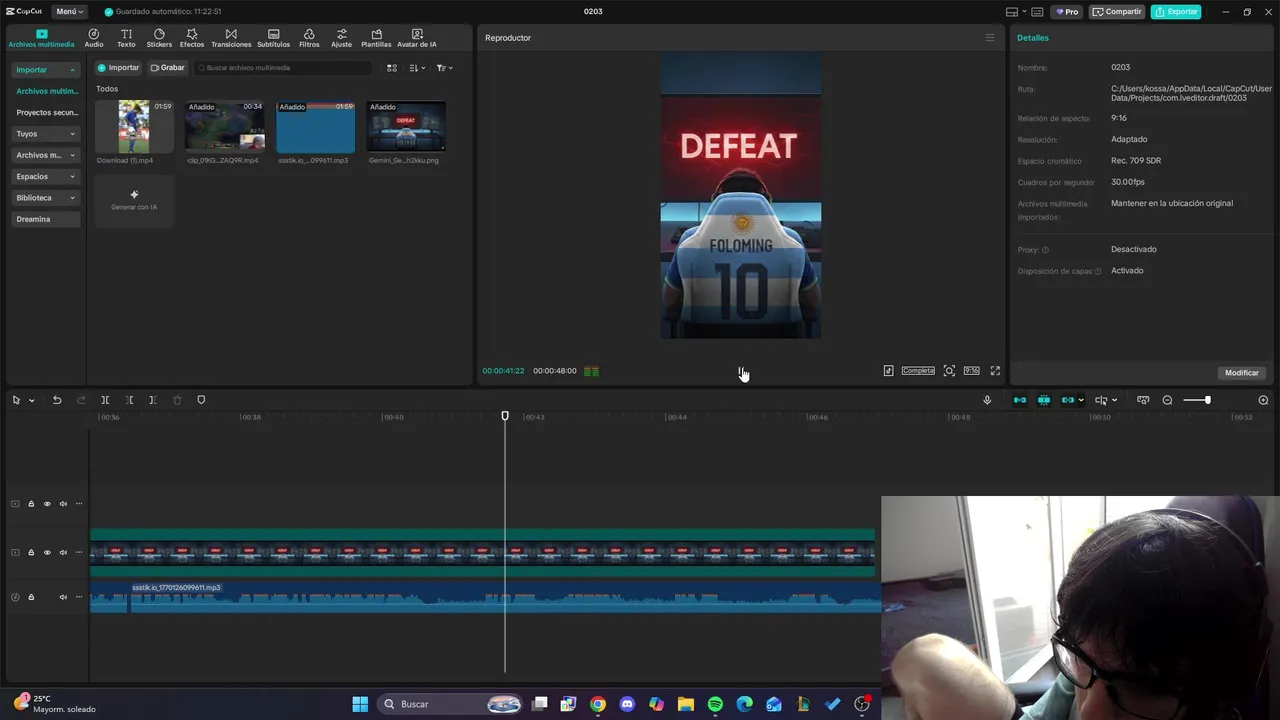The width and height of the screenshot is (1280, 720).
Task: Click the Pro button
Action: pos(1067,12)
